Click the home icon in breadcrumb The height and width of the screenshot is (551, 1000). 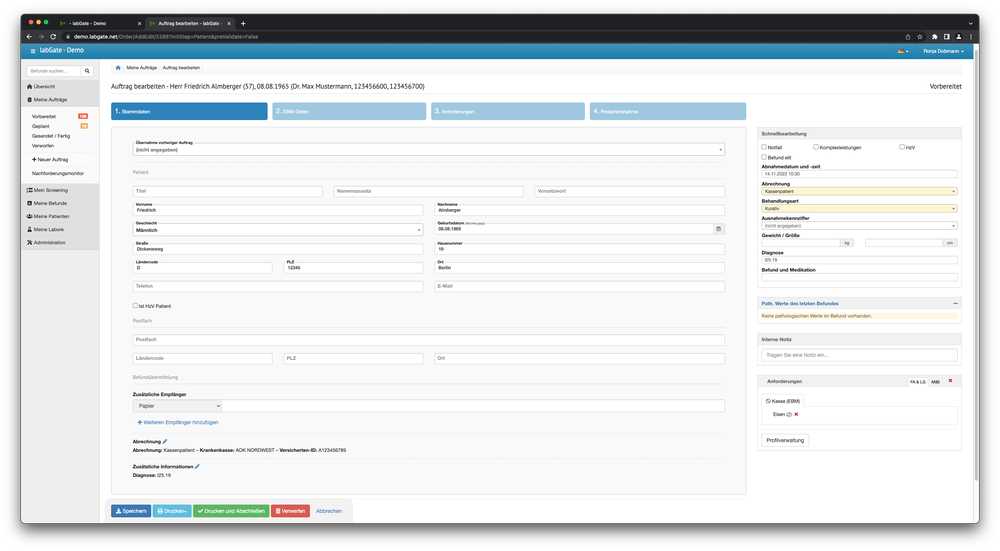pos(118,67)
